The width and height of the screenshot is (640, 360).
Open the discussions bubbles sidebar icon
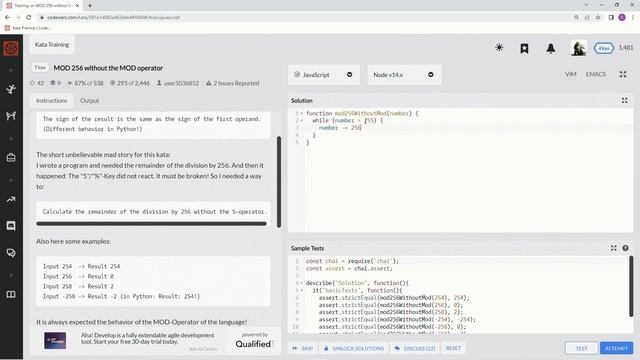[x=11, y=253]
